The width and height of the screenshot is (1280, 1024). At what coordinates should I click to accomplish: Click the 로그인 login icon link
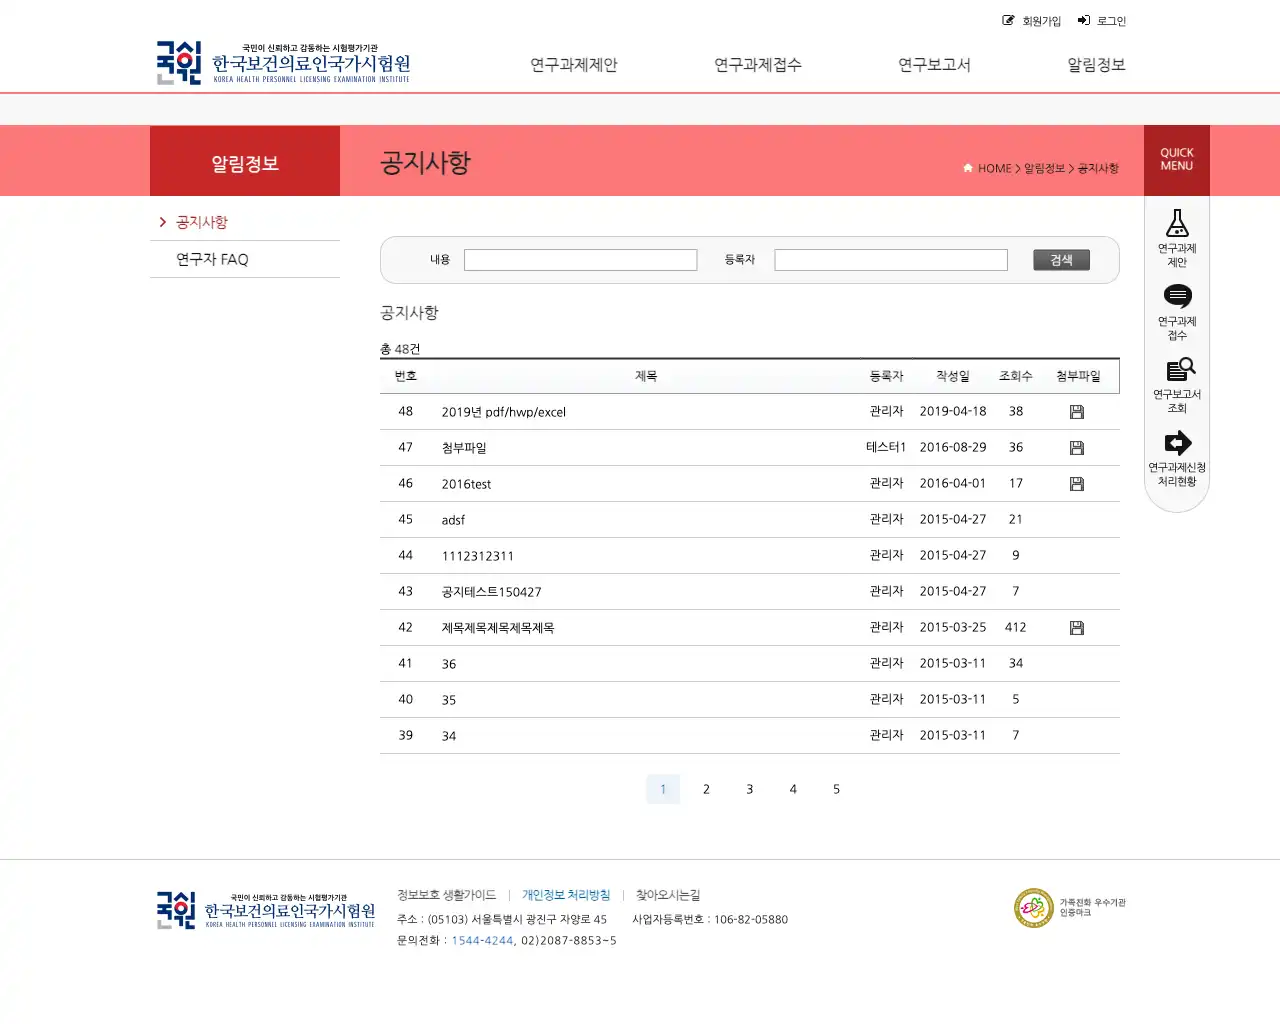[1102, 21]
